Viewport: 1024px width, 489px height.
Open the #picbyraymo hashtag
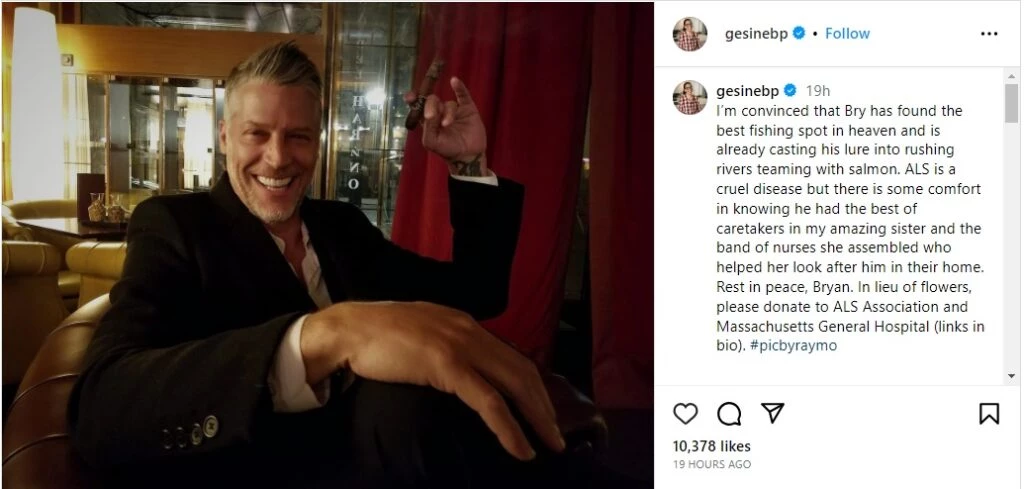(x=793, y=345)
